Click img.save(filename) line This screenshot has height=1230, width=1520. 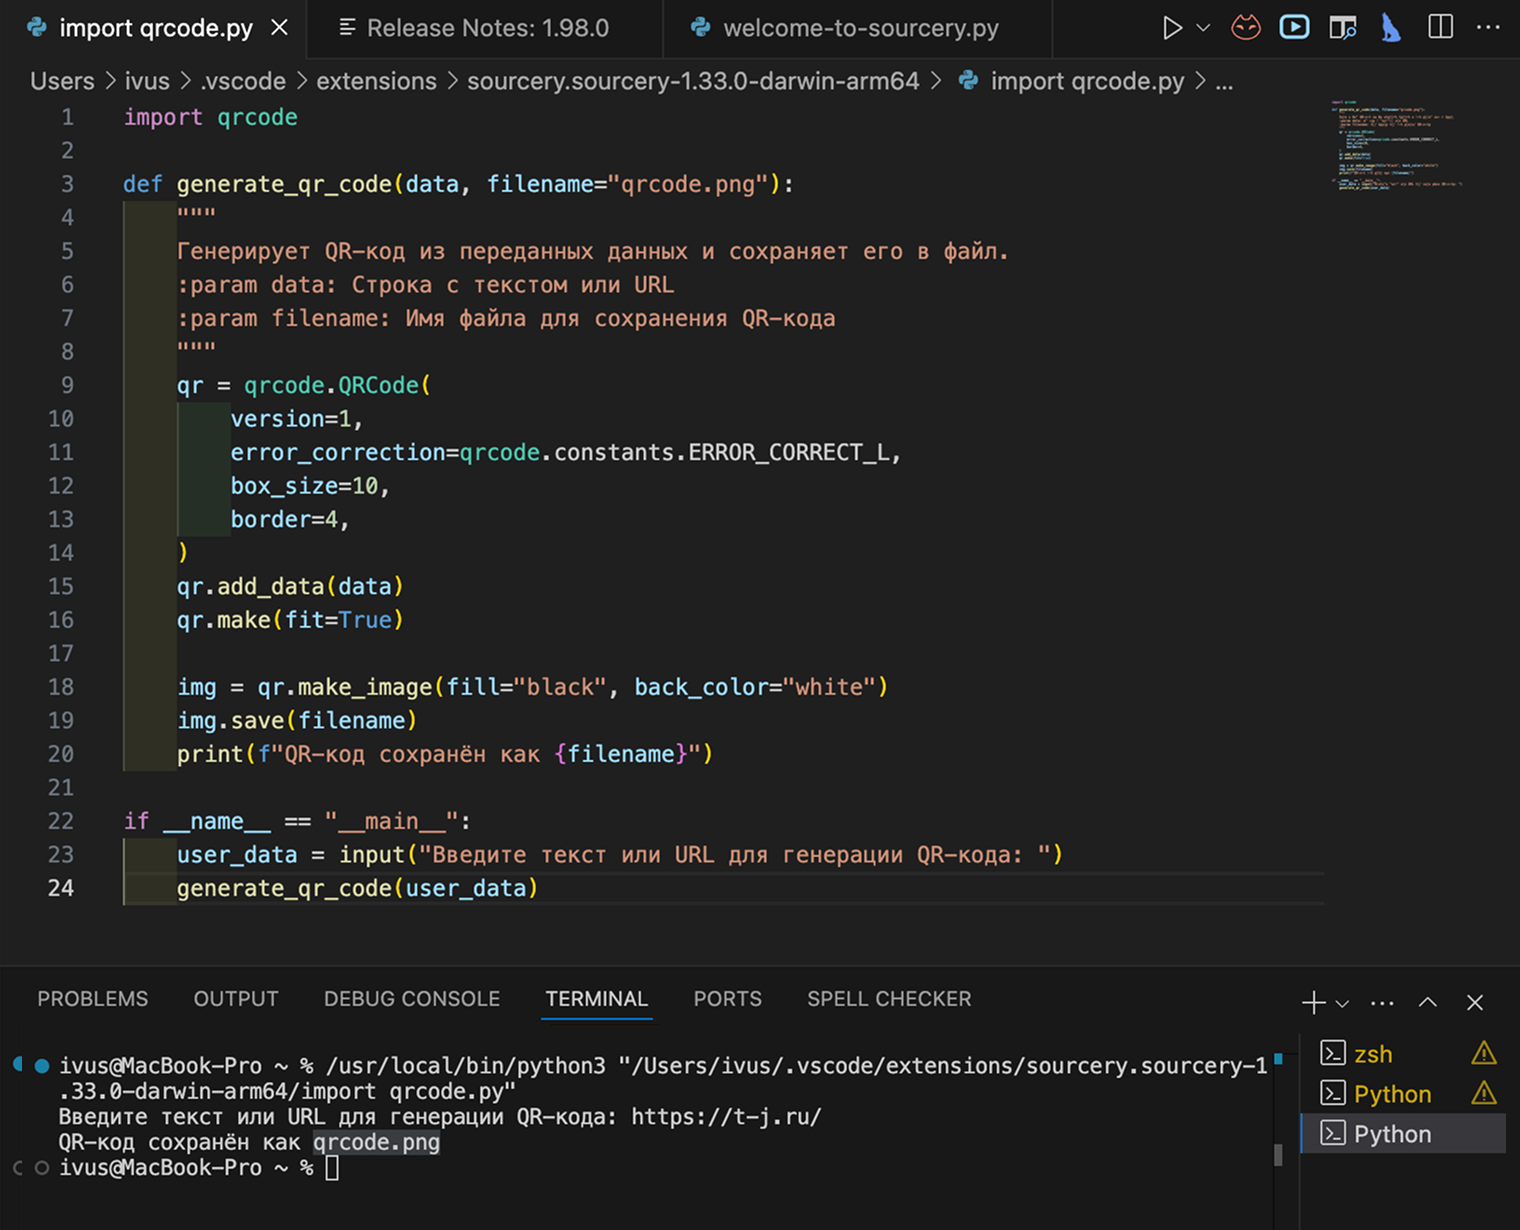pos(297,720)
